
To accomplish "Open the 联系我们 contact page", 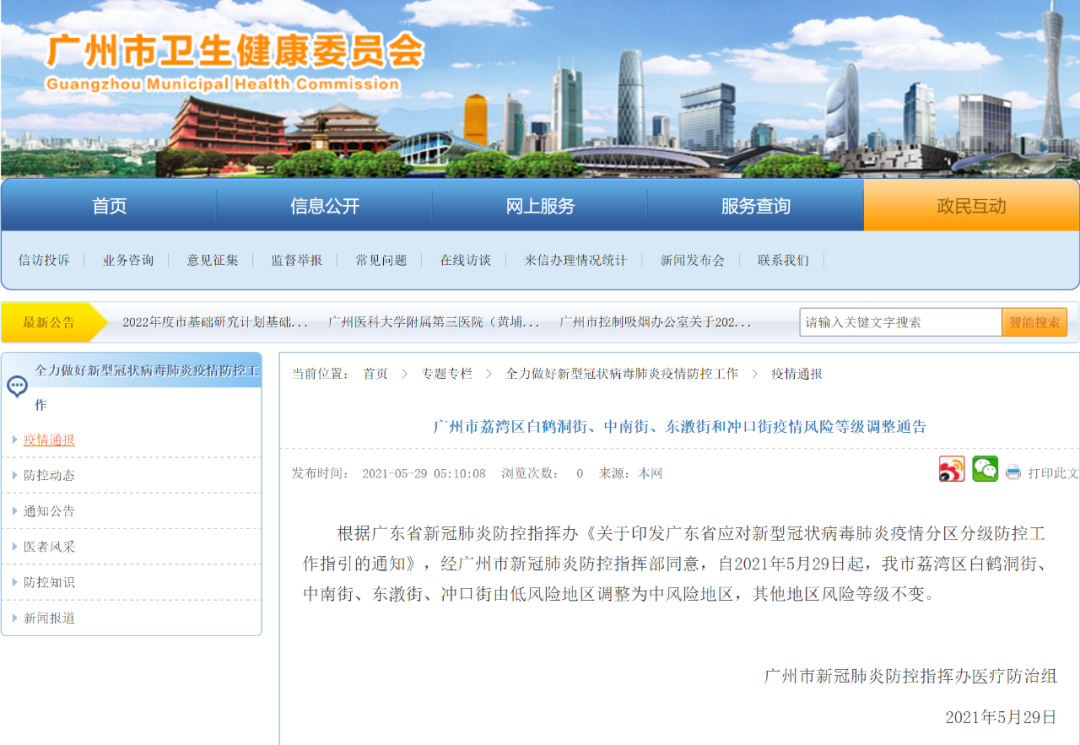I will click(784, 259).
